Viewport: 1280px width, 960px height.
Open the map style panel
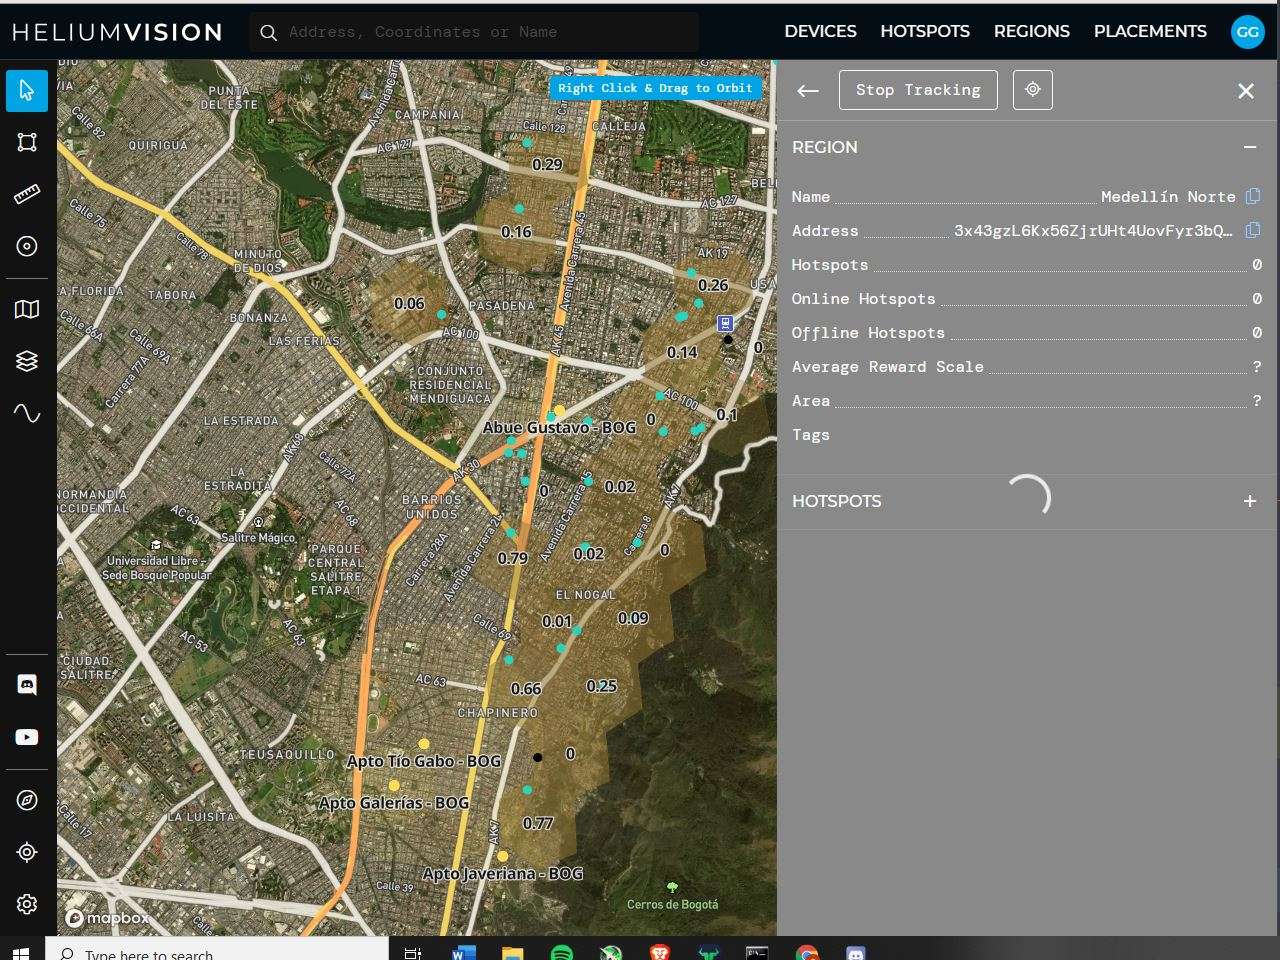pyautogui.click(x=27, y=309)
